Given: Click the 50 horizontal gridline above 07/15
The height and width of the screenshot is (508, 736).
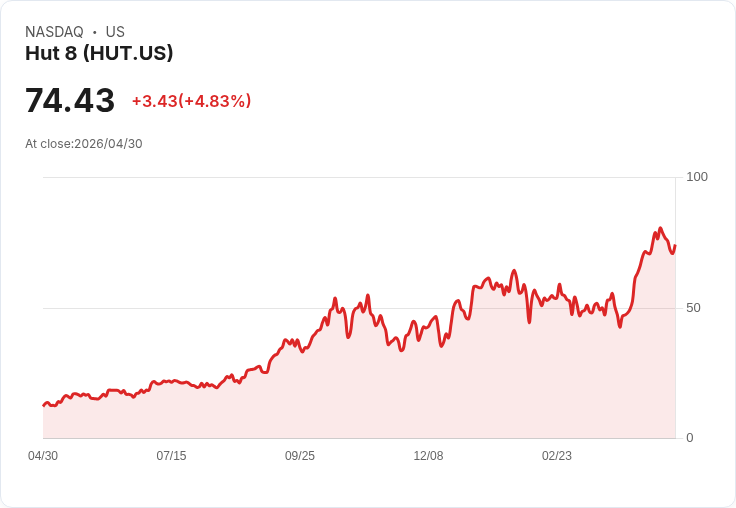Looking at the screenshot, I should (171, 308).
